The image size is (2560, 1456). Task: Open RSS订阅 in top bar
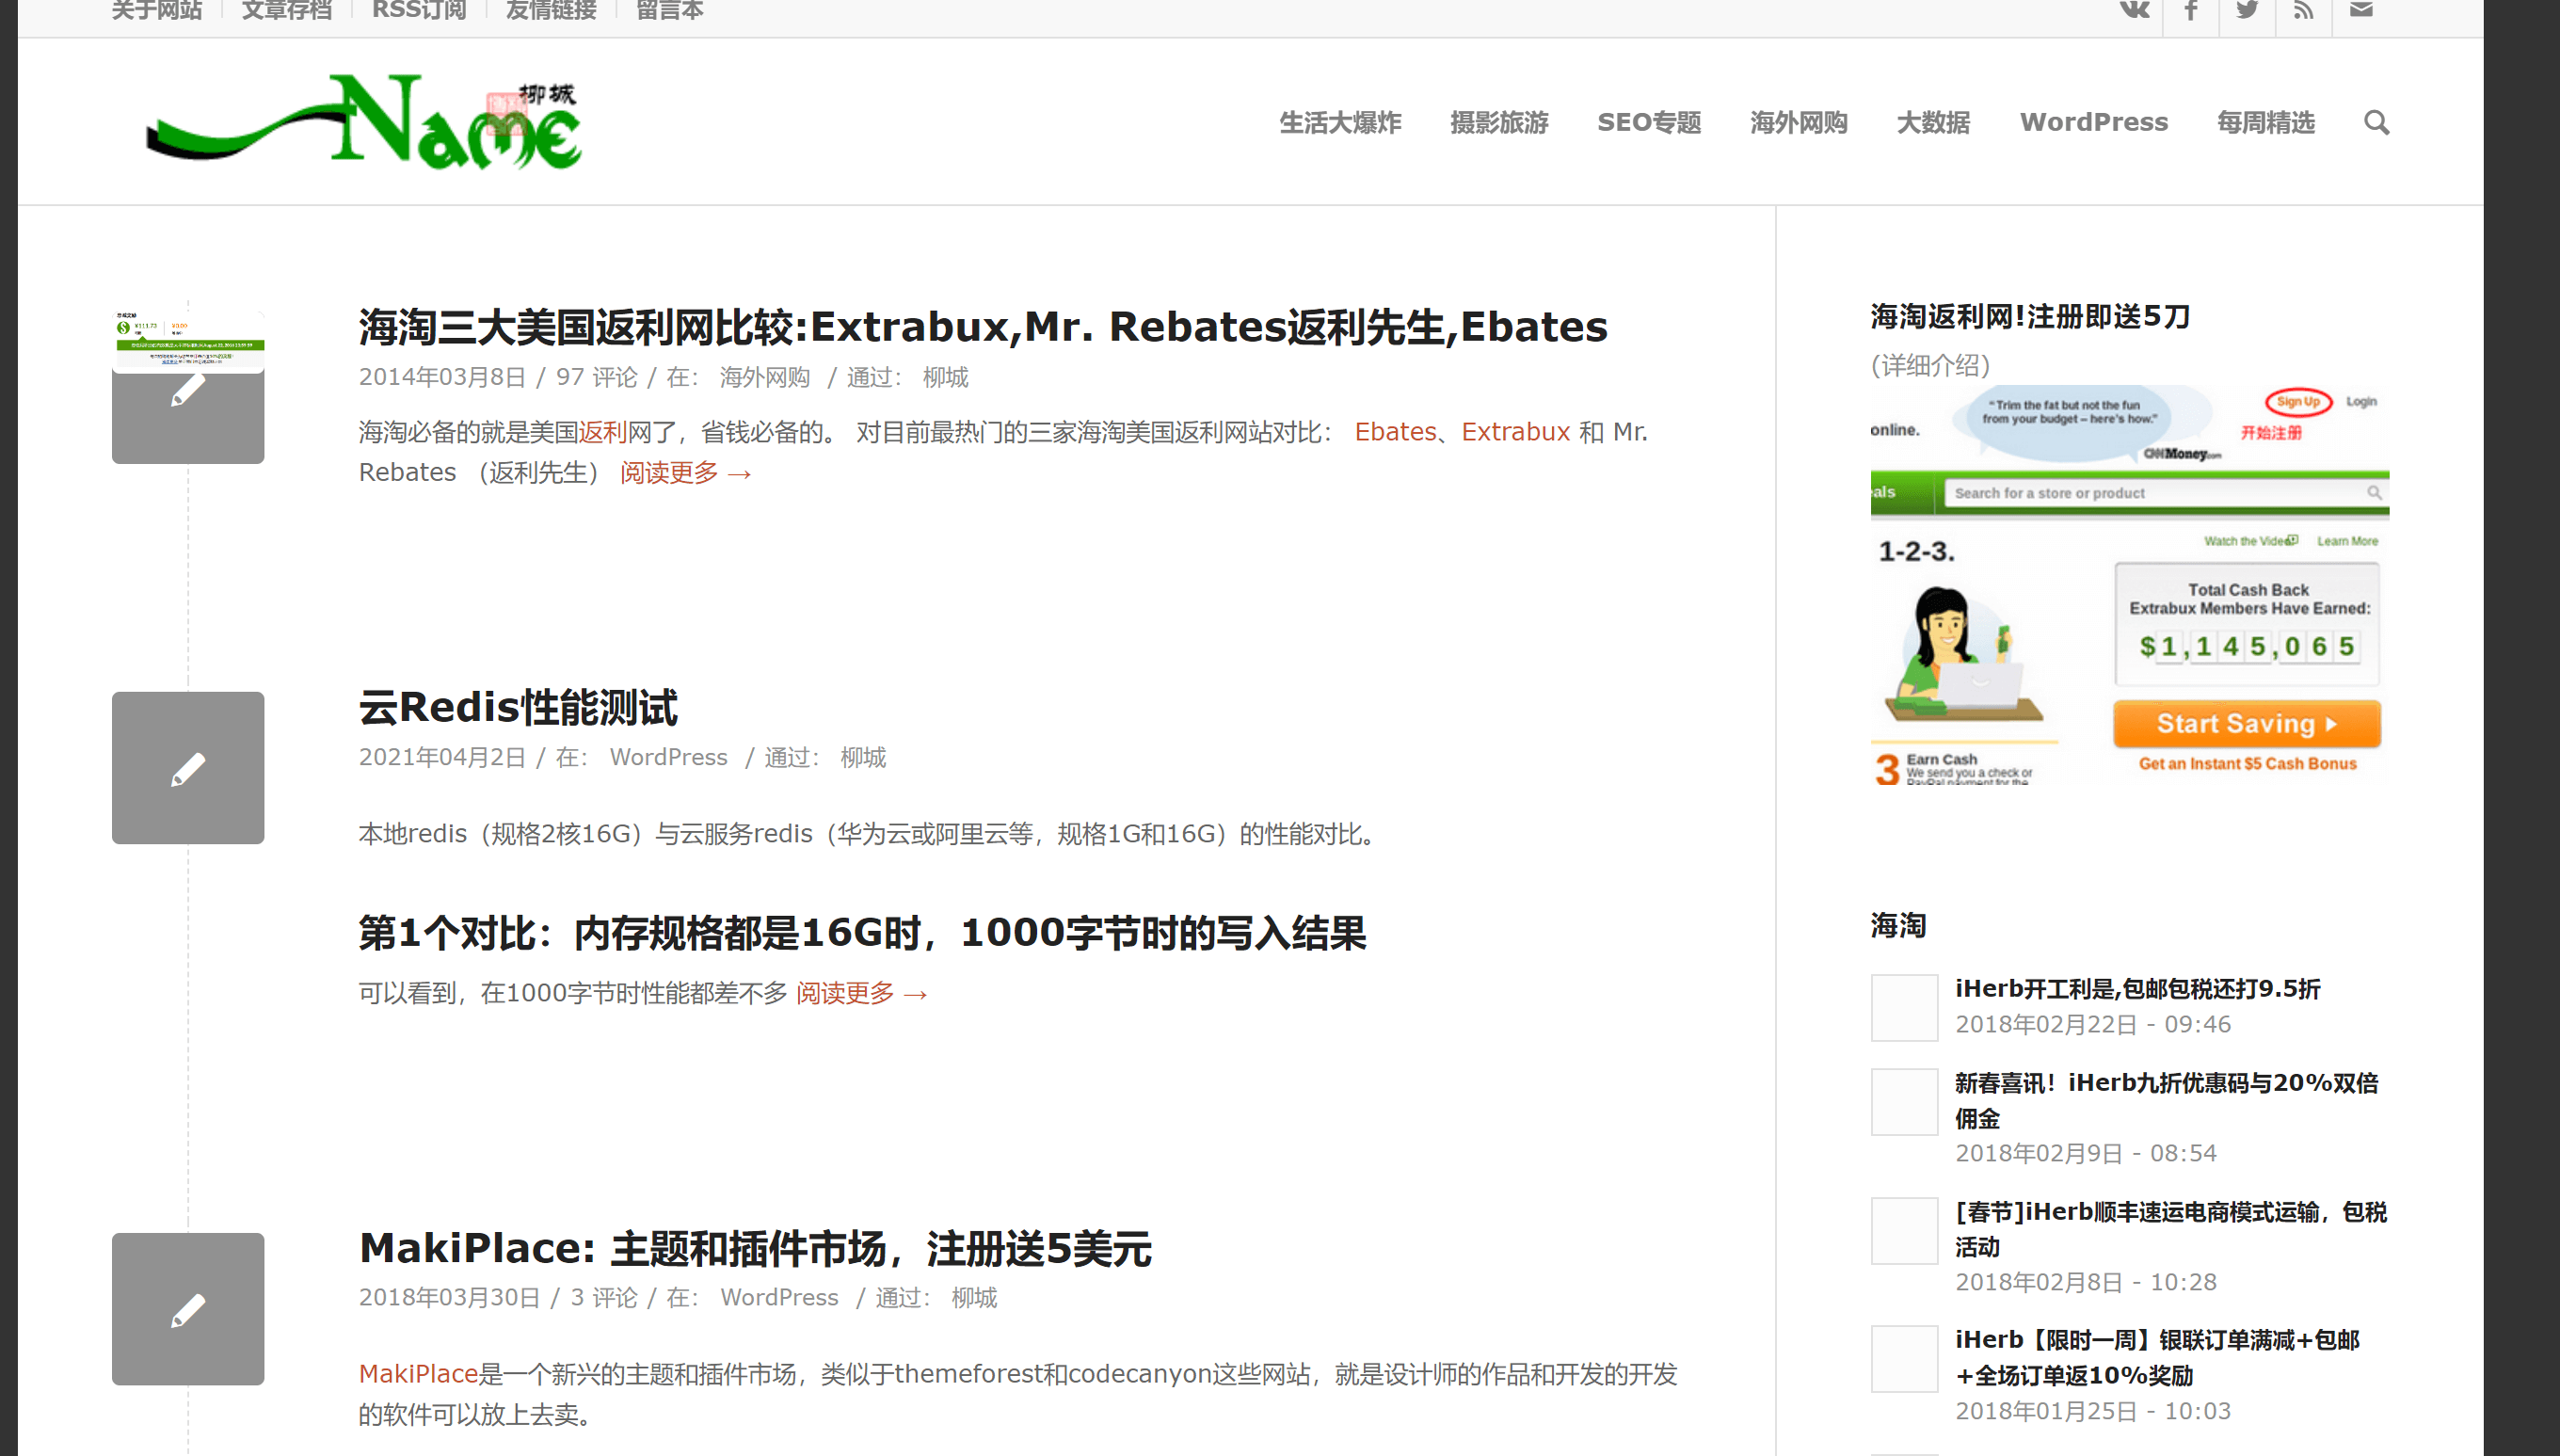[x=419, y=10]
